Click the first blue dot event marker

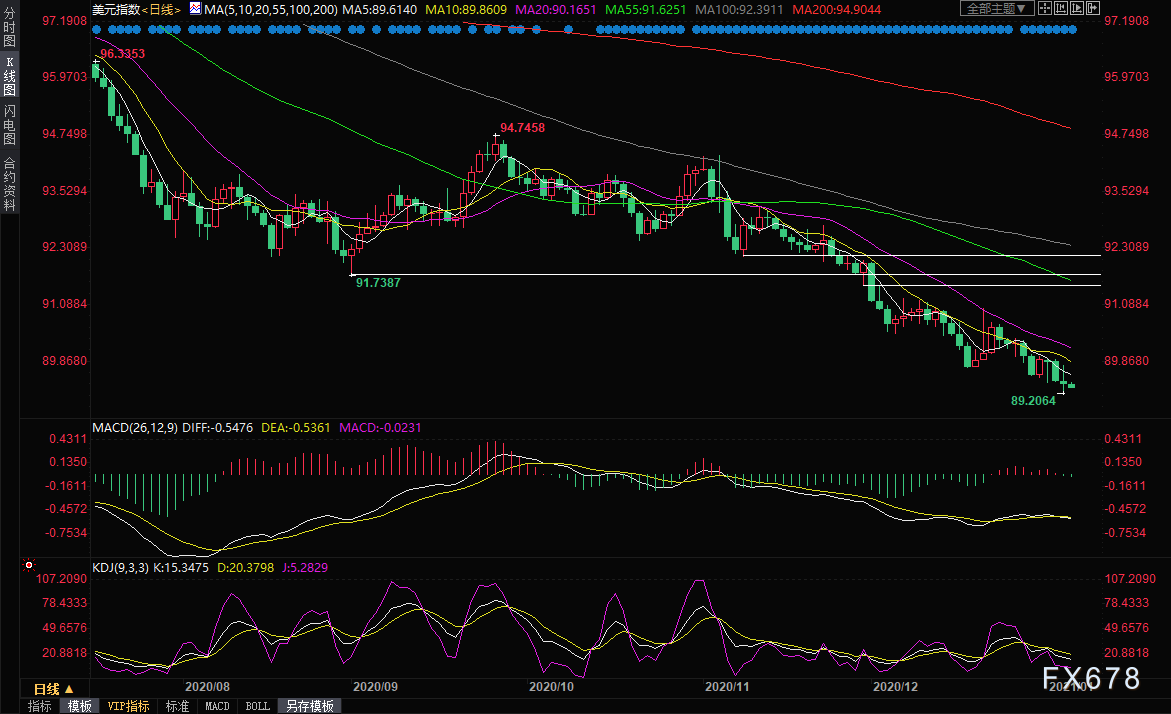click(96, 30)
